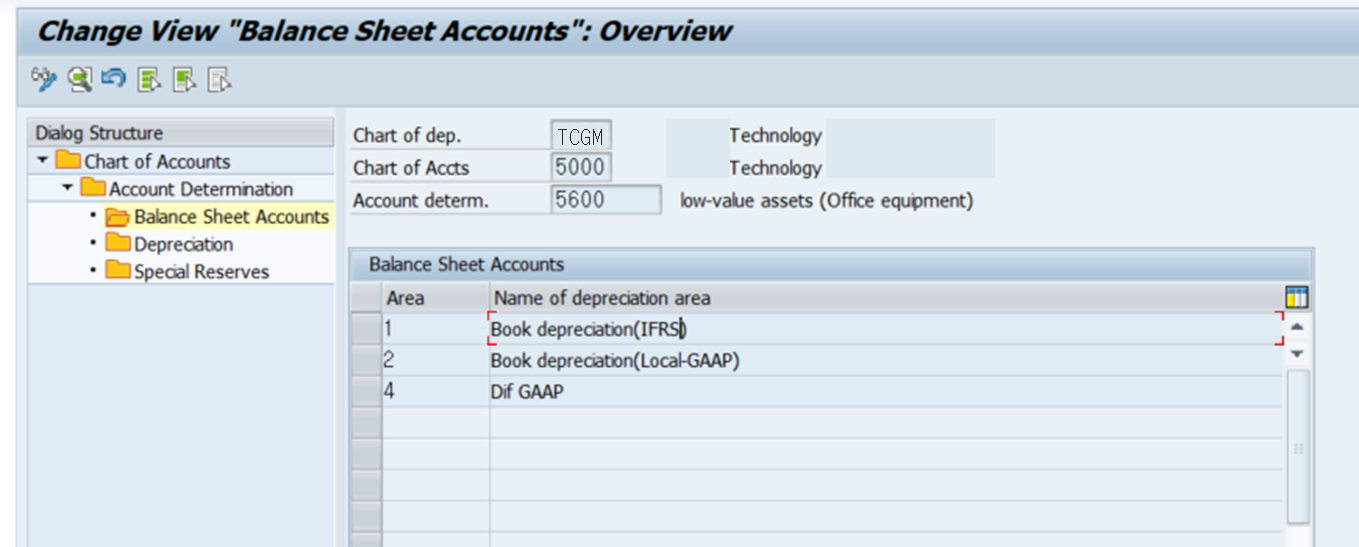Click area cell with value 4

click(436, 391)
